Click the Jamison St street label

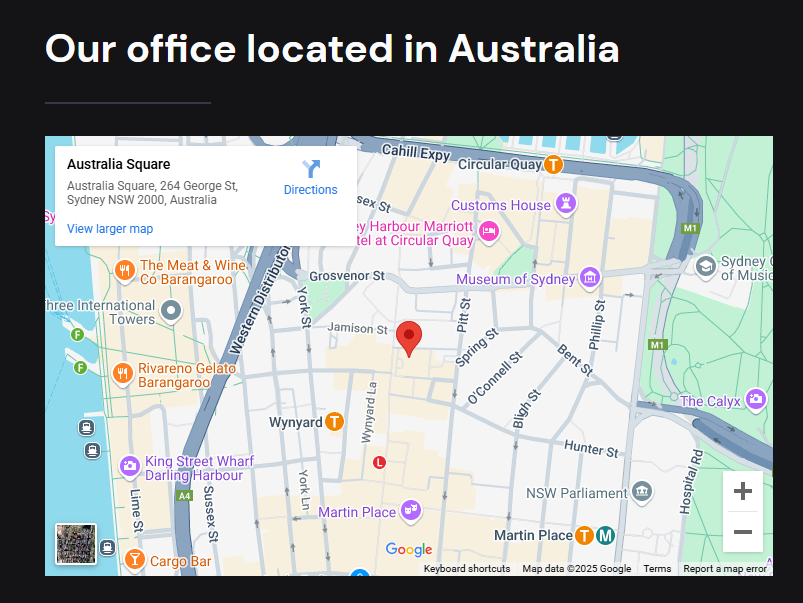[357, 328]
